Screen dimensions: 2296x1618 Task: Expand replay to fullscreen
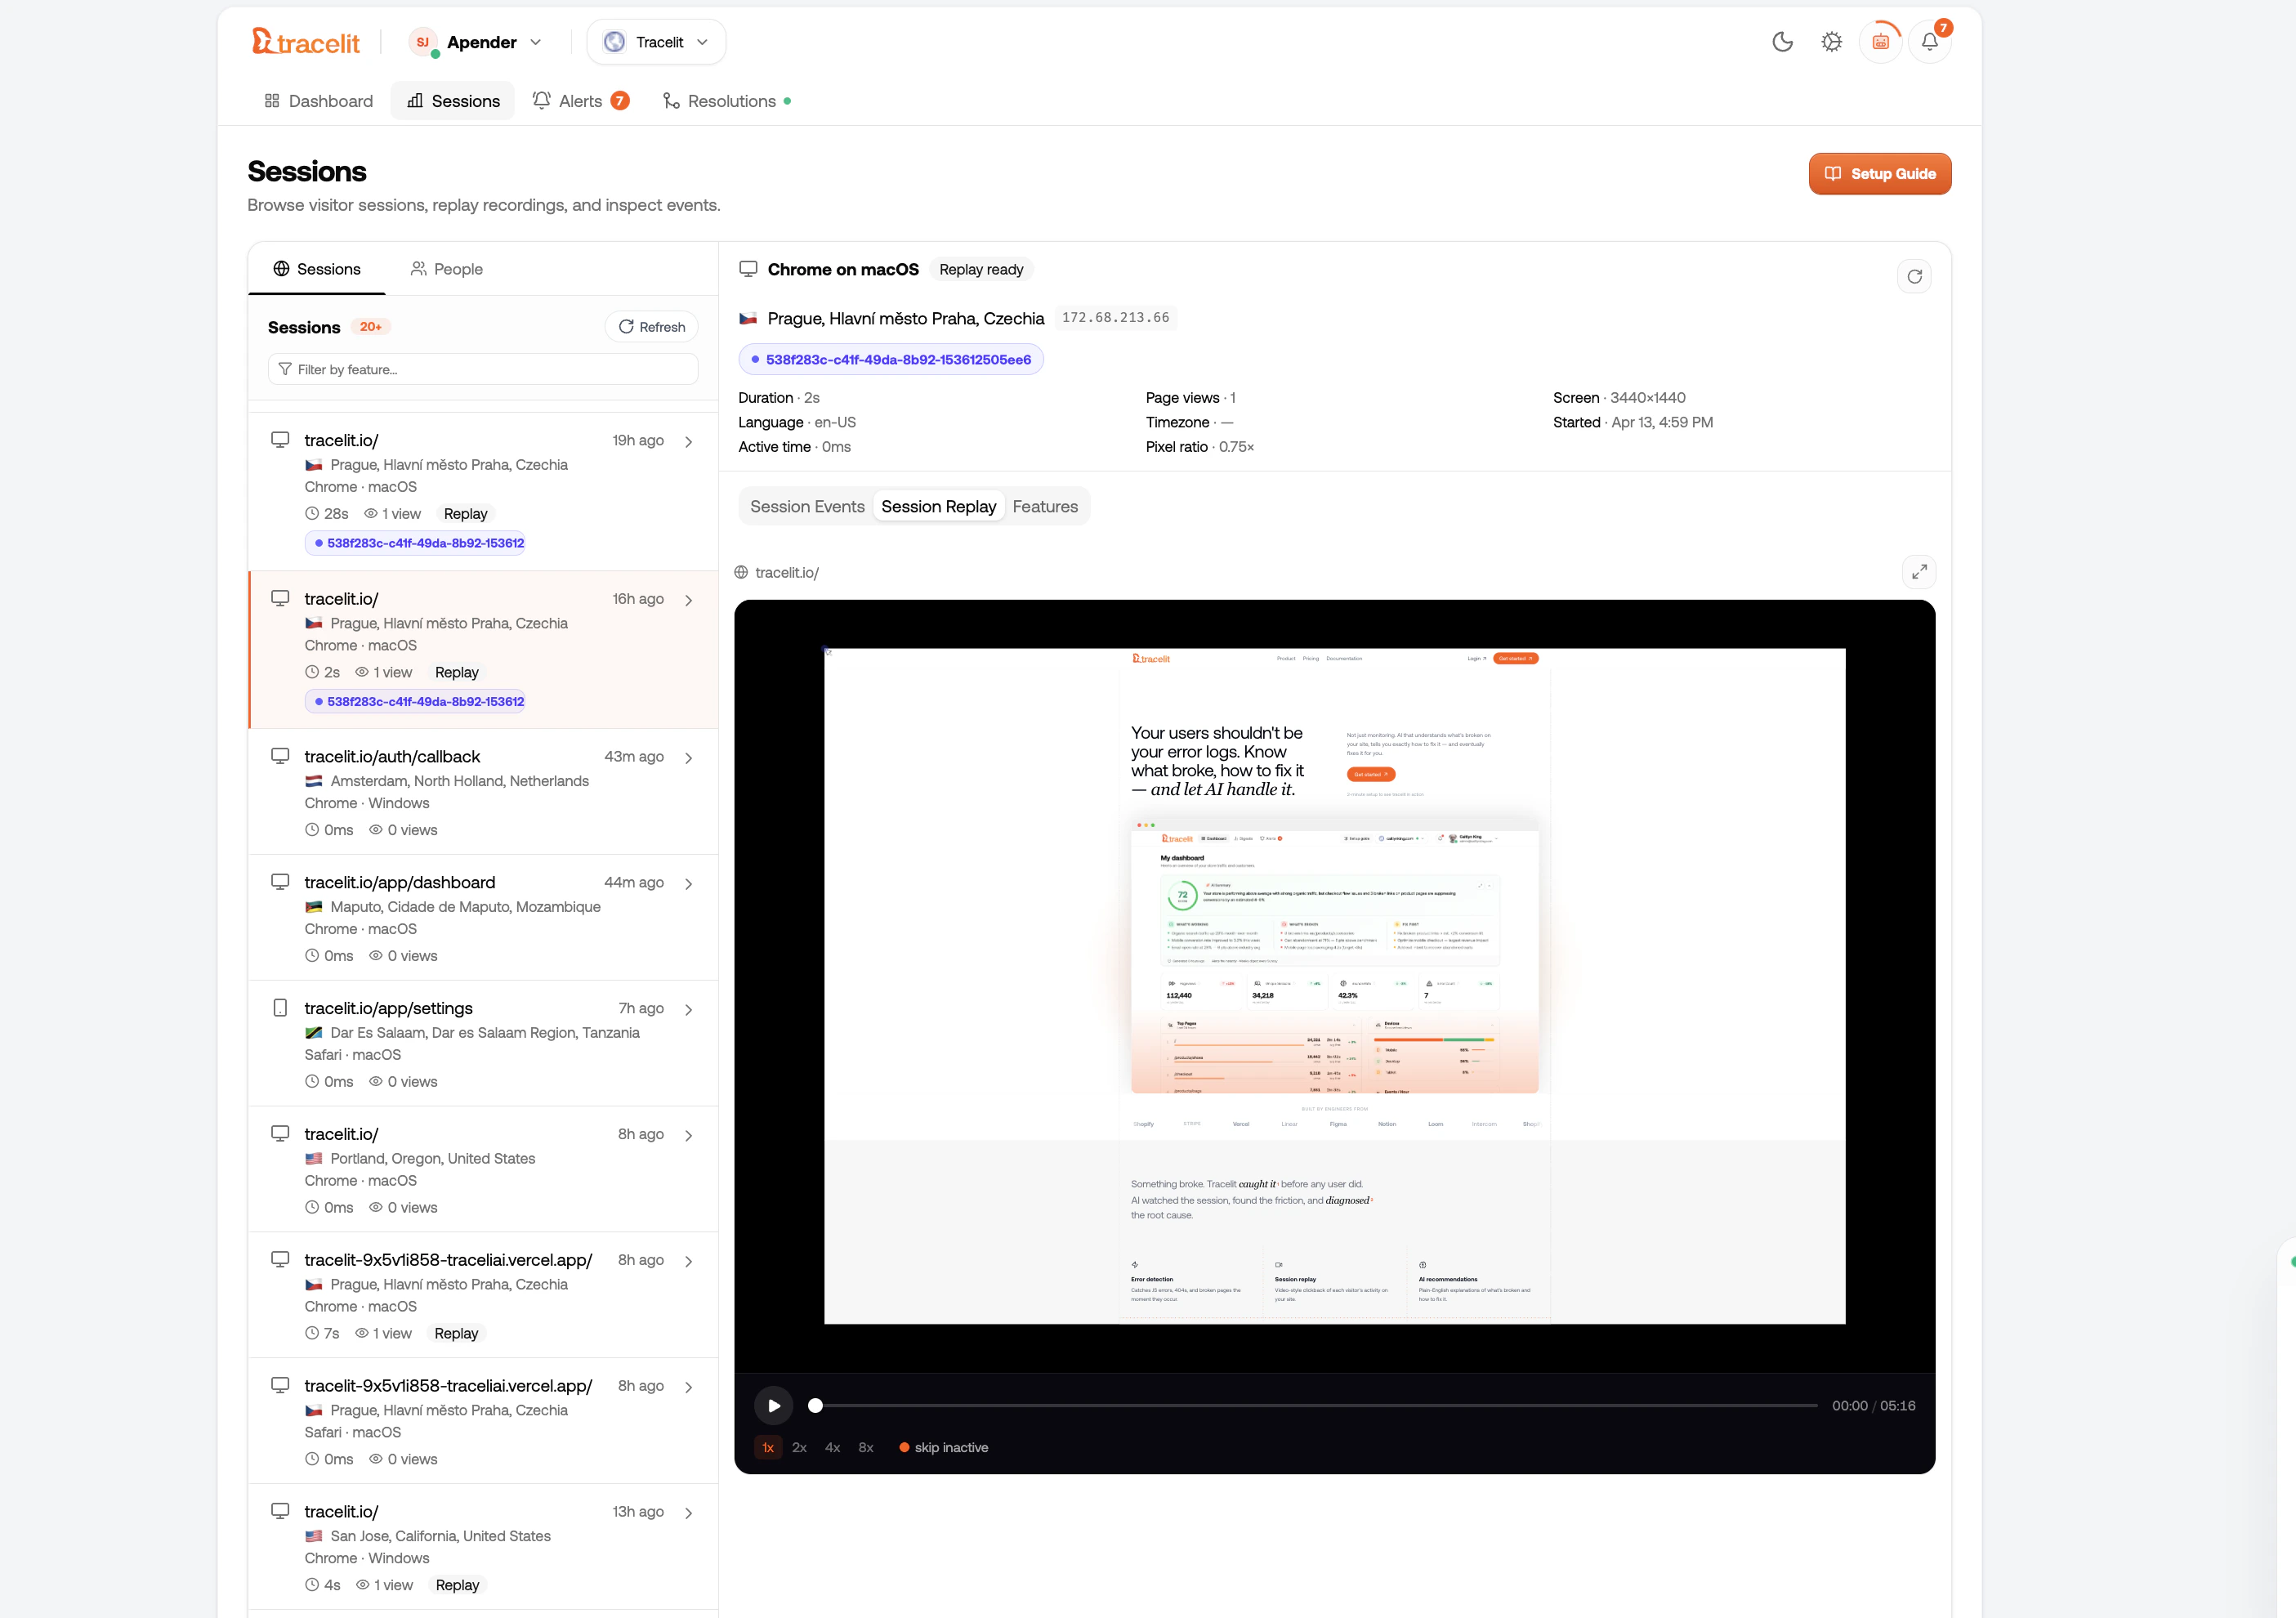click(1919, 572)
